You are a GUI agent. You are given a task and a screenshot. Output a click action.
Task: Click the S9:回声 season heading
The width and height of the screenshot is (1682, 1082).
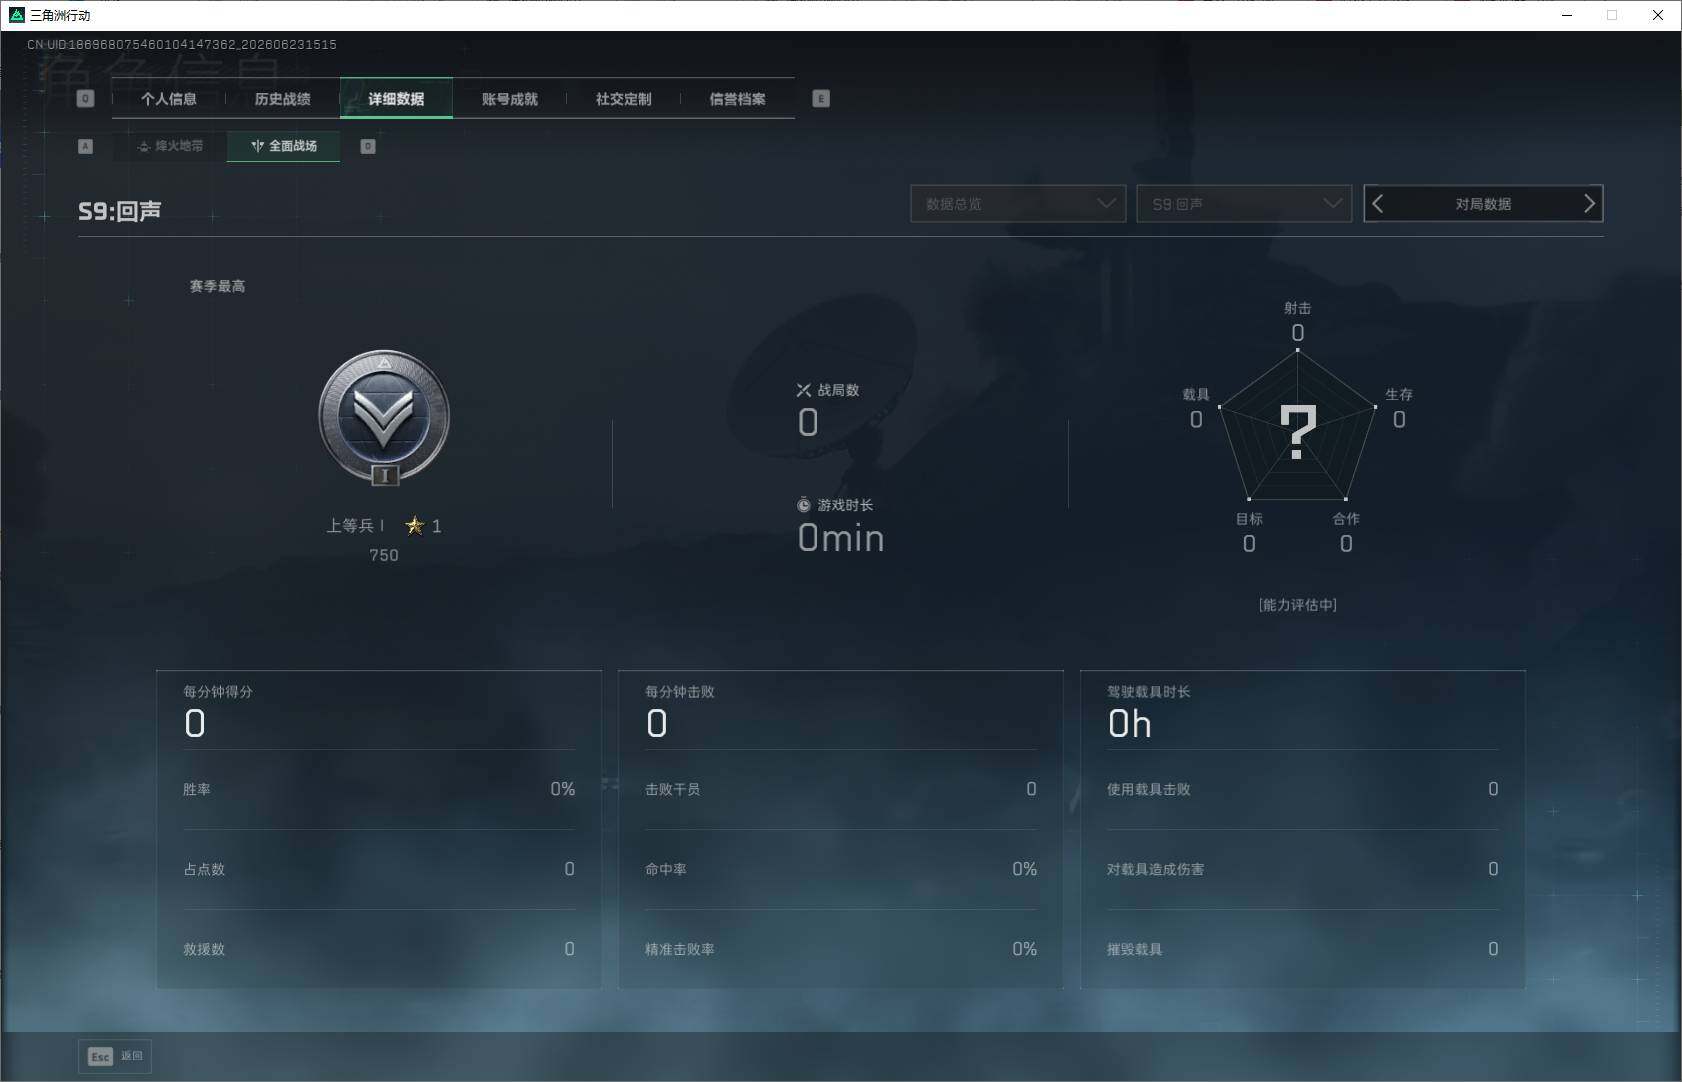[120, 211]
